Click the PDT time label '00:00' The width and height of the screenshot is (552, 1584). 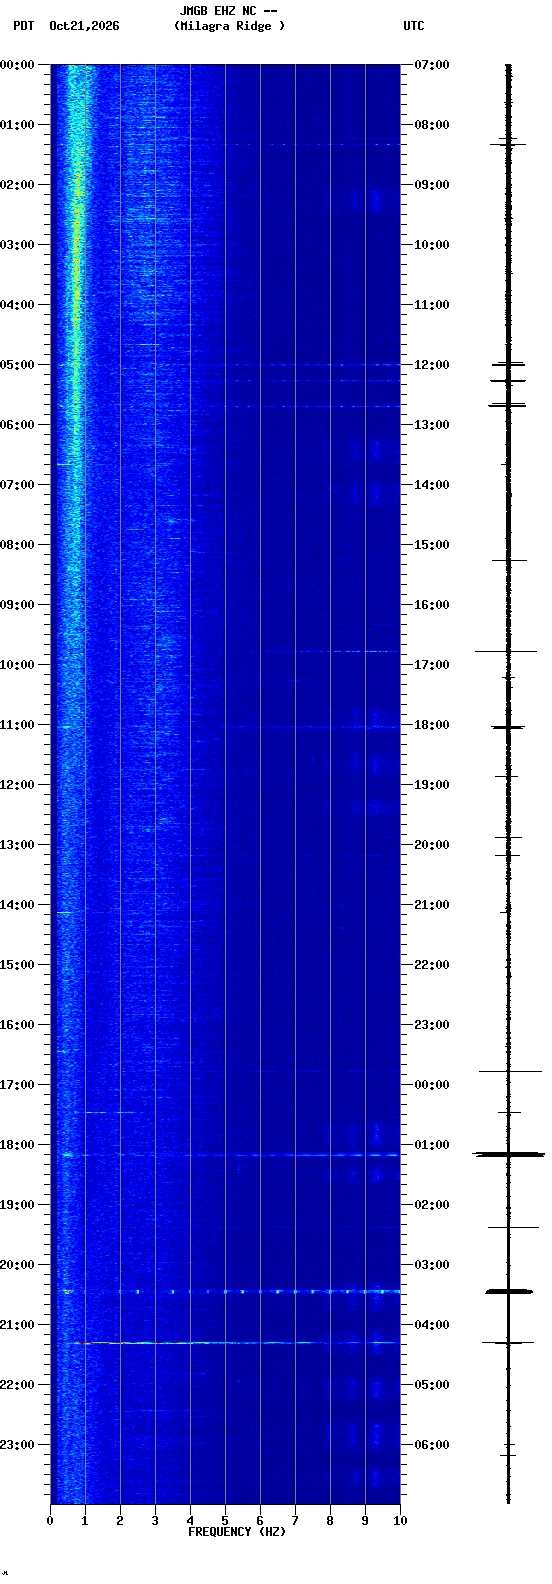[x=17, y=65]
